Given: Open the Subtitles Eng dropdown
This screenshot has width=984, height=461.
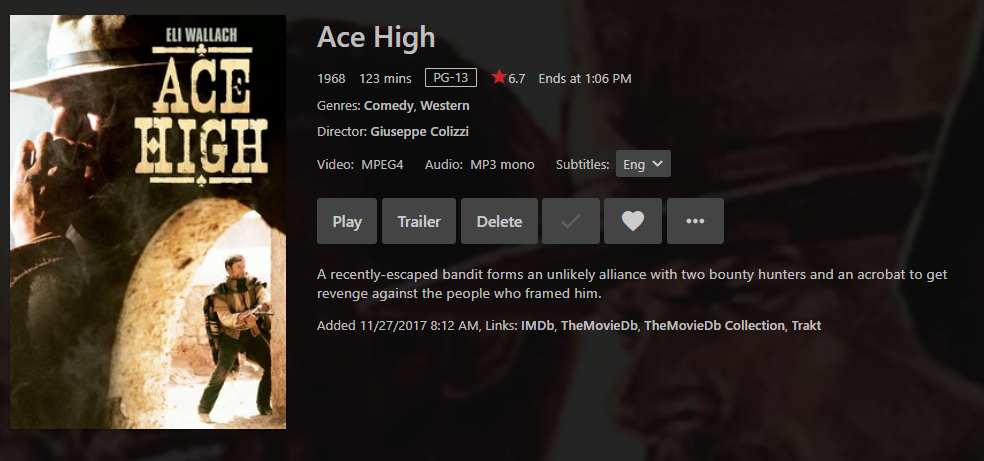Looking at the screenshot, I should [x=643, y=164].
